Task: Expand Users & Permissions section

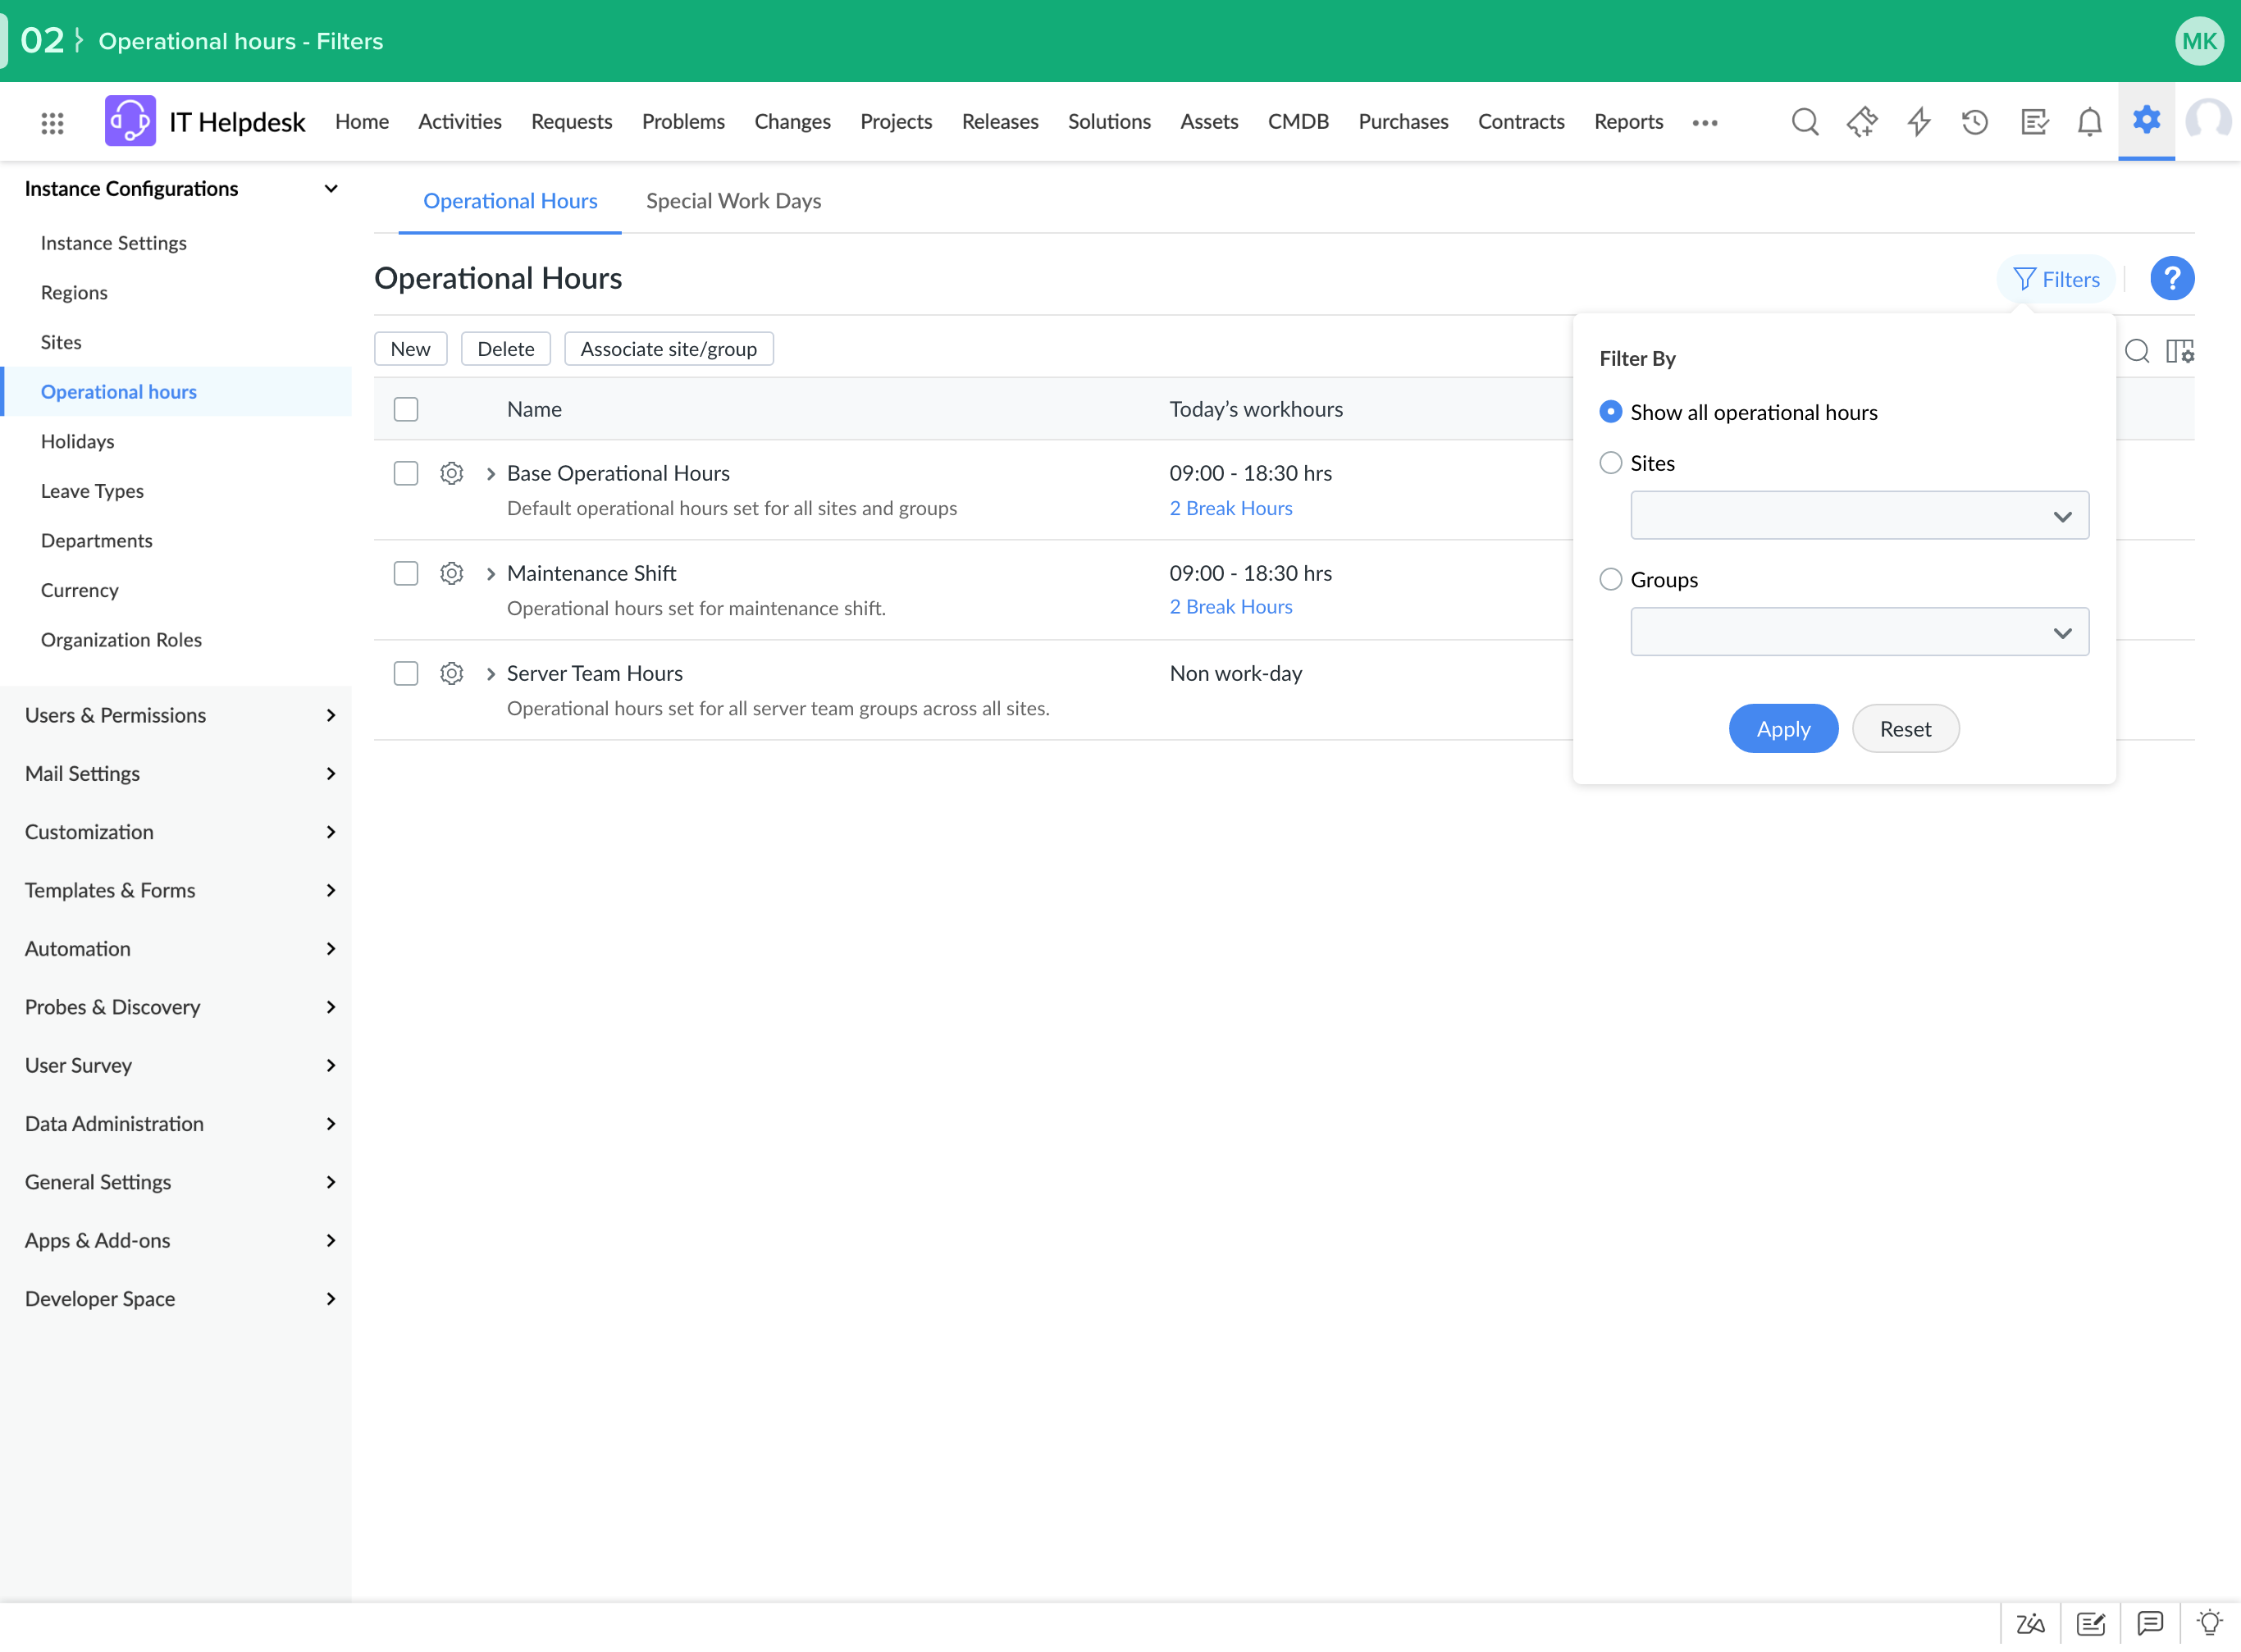Action: [x=330, y=716]
